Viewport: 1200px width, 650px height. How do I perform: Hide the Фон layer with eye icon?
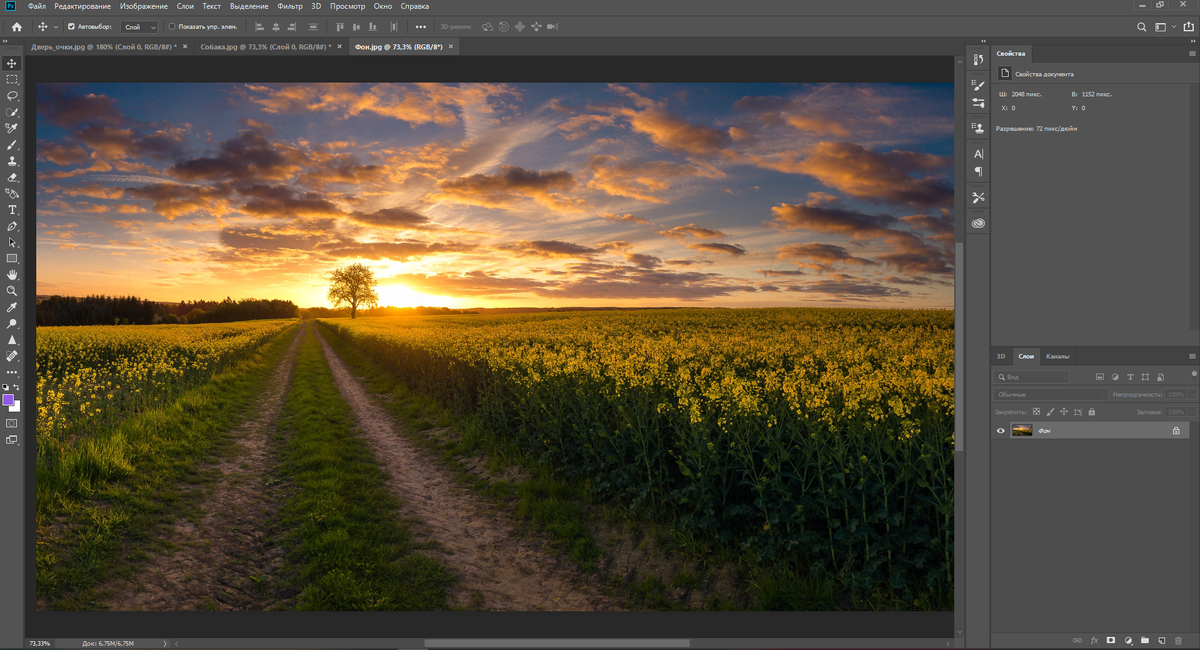[1001, 430]
